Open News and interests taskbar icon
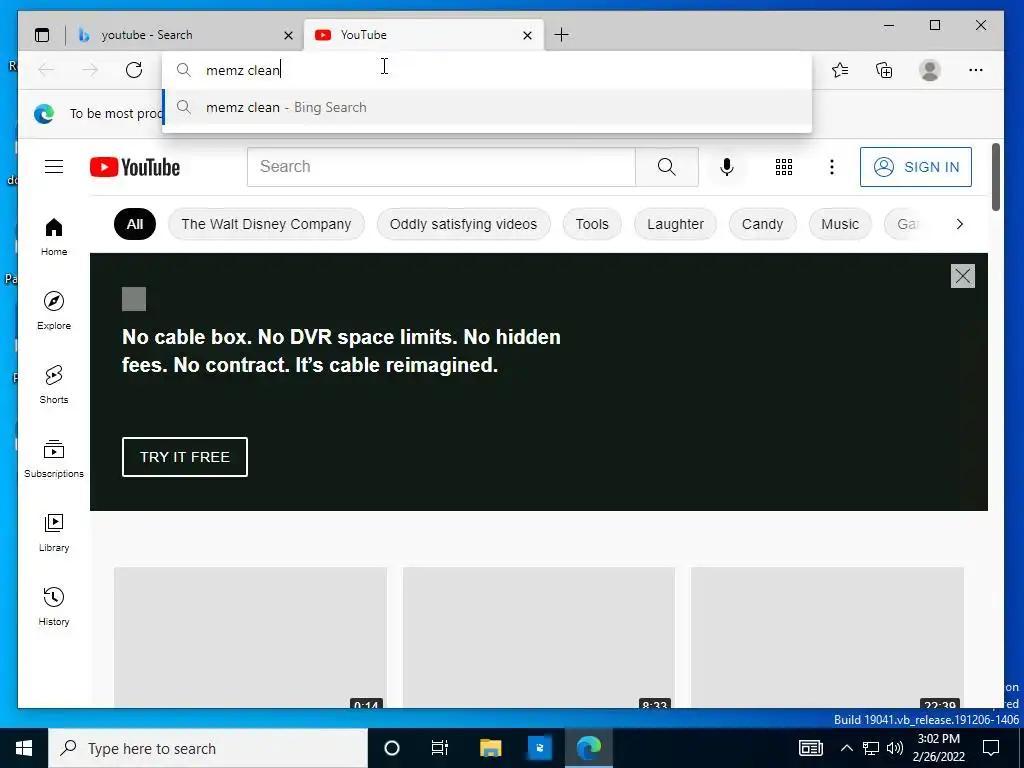 [811, 748]
